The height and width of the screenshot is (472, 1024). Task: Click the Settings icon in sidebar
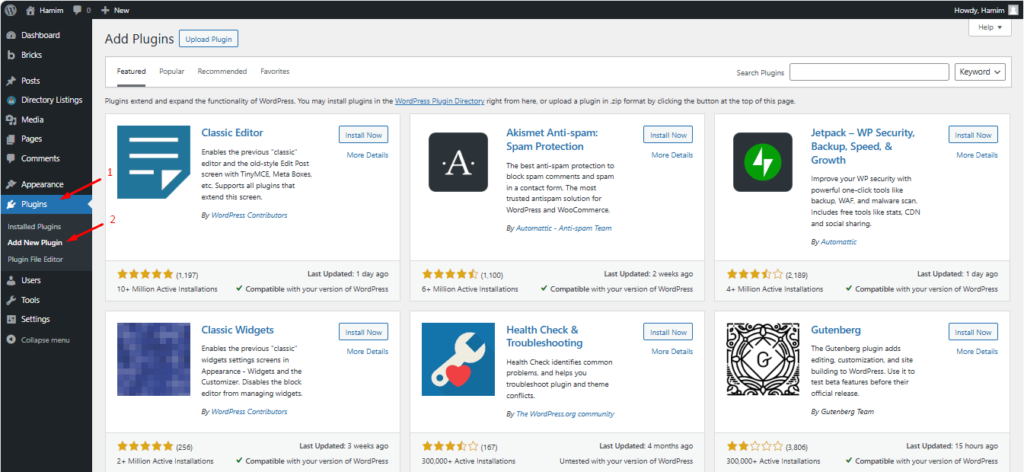click(x=10, y=319)
